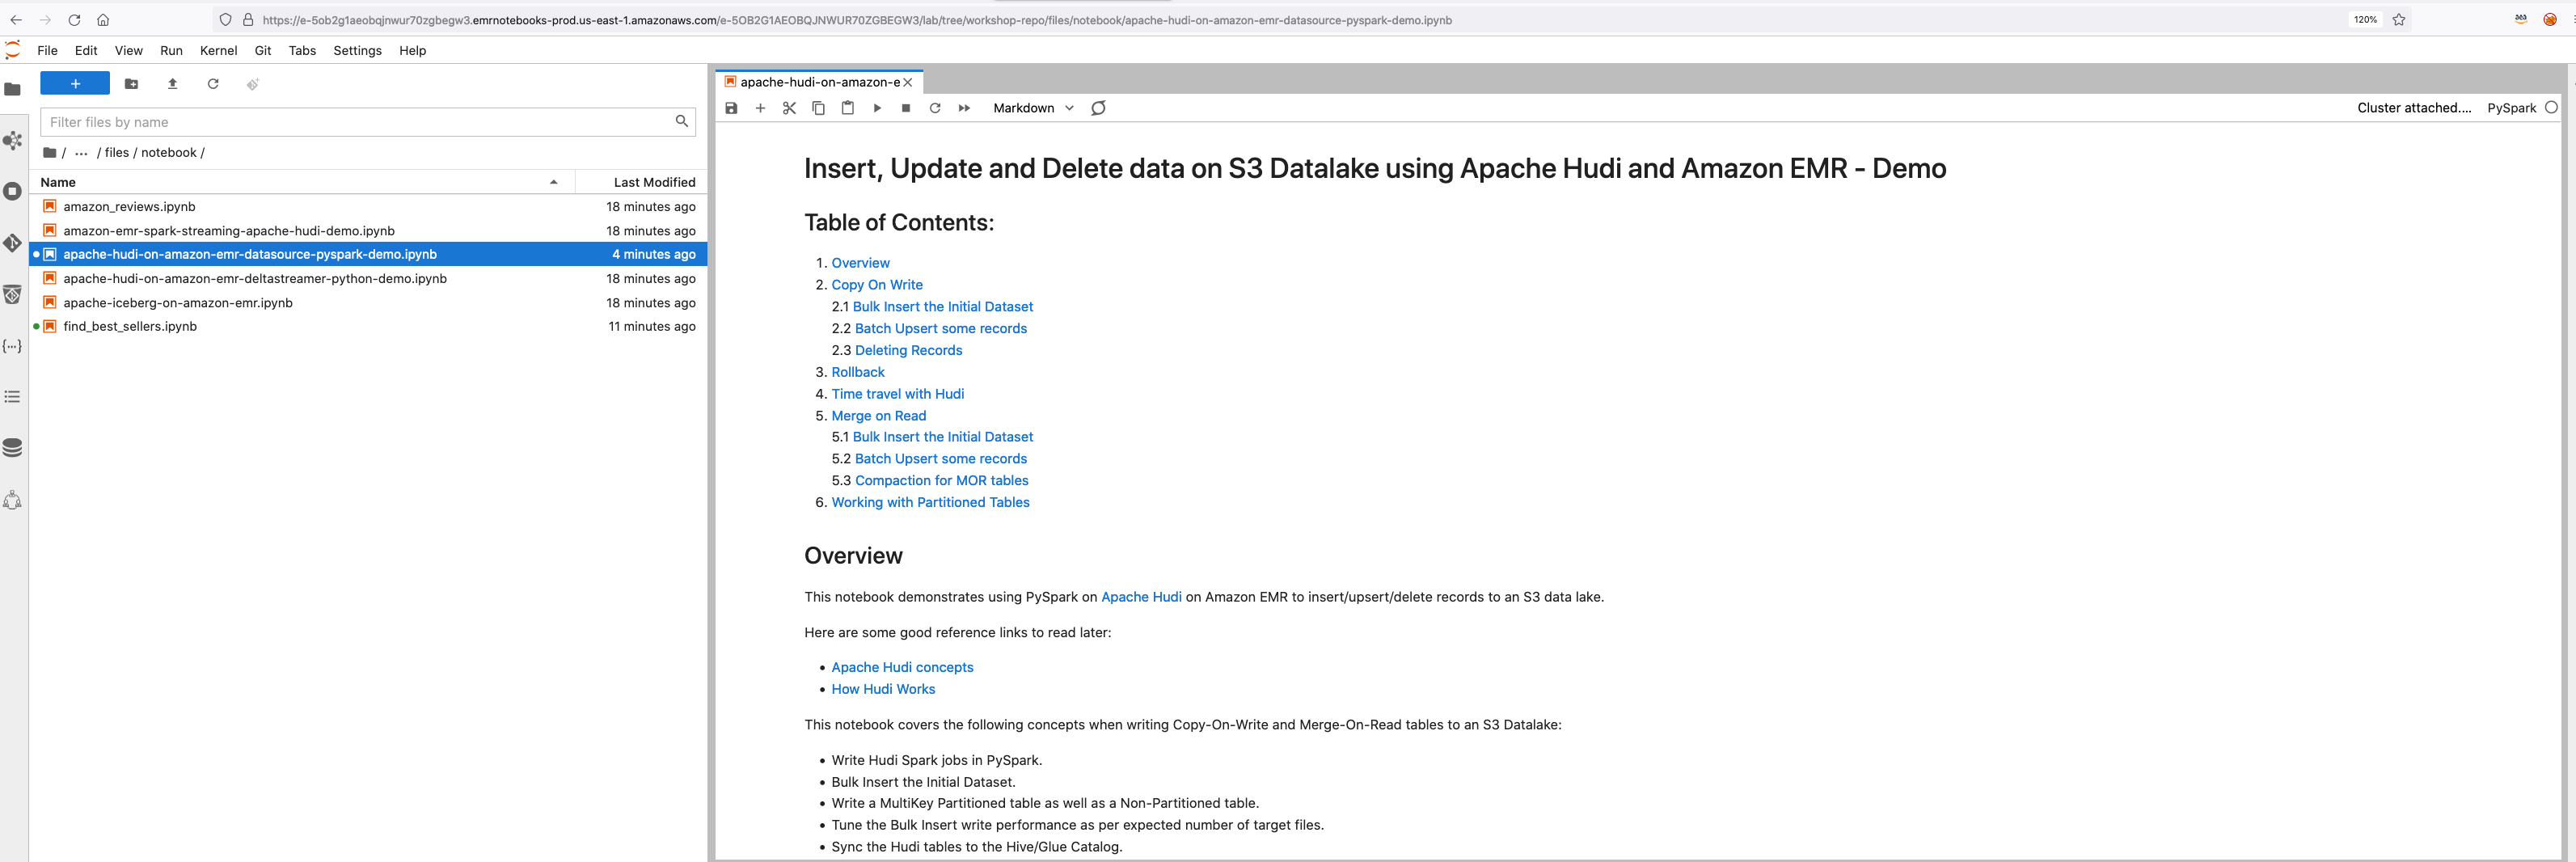This screenshot has height=862, width=2576.
Task: Click the Cluster attached status text
Action: tap(2414, 108)
